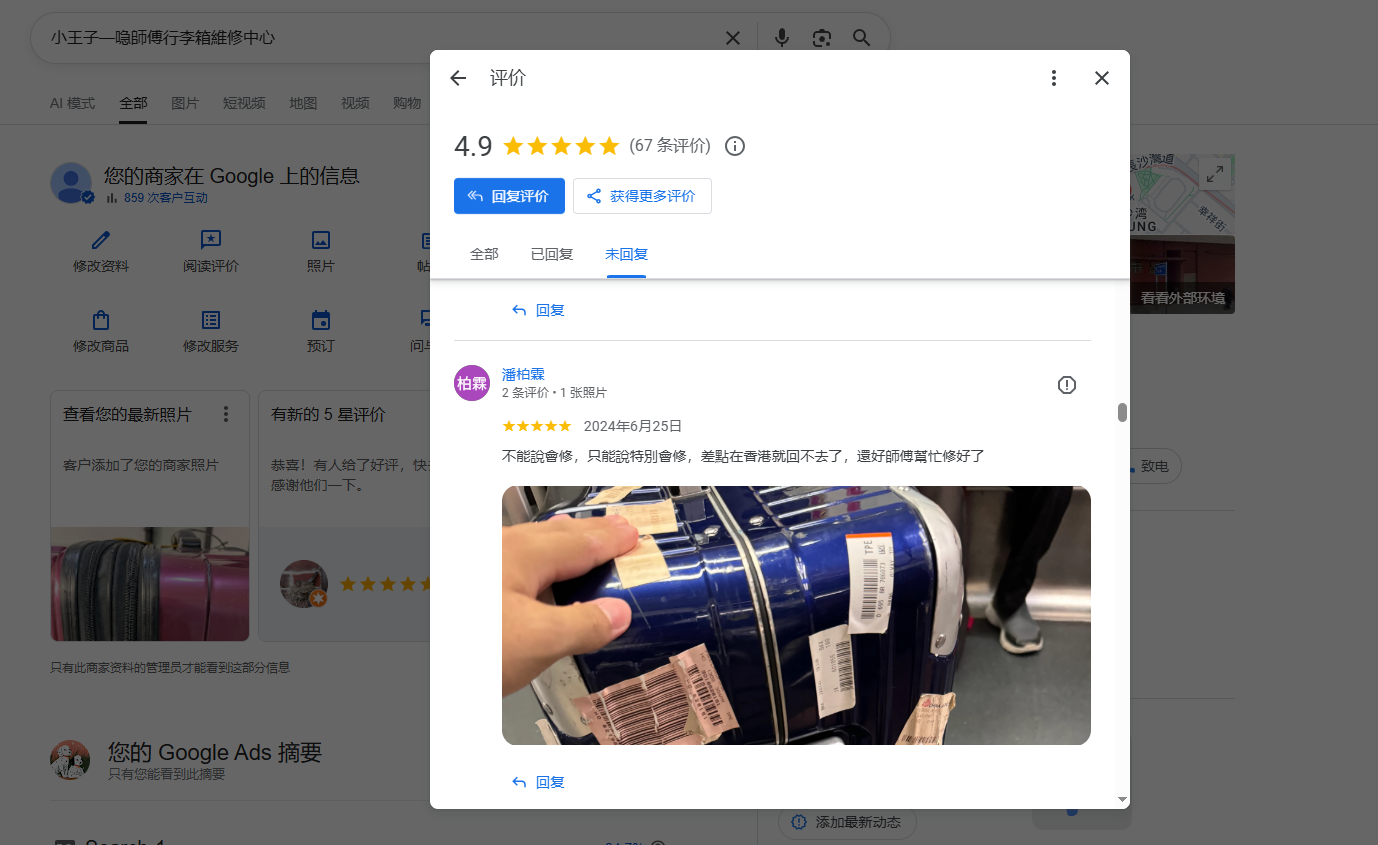Clear the search box text

point(733,38)
